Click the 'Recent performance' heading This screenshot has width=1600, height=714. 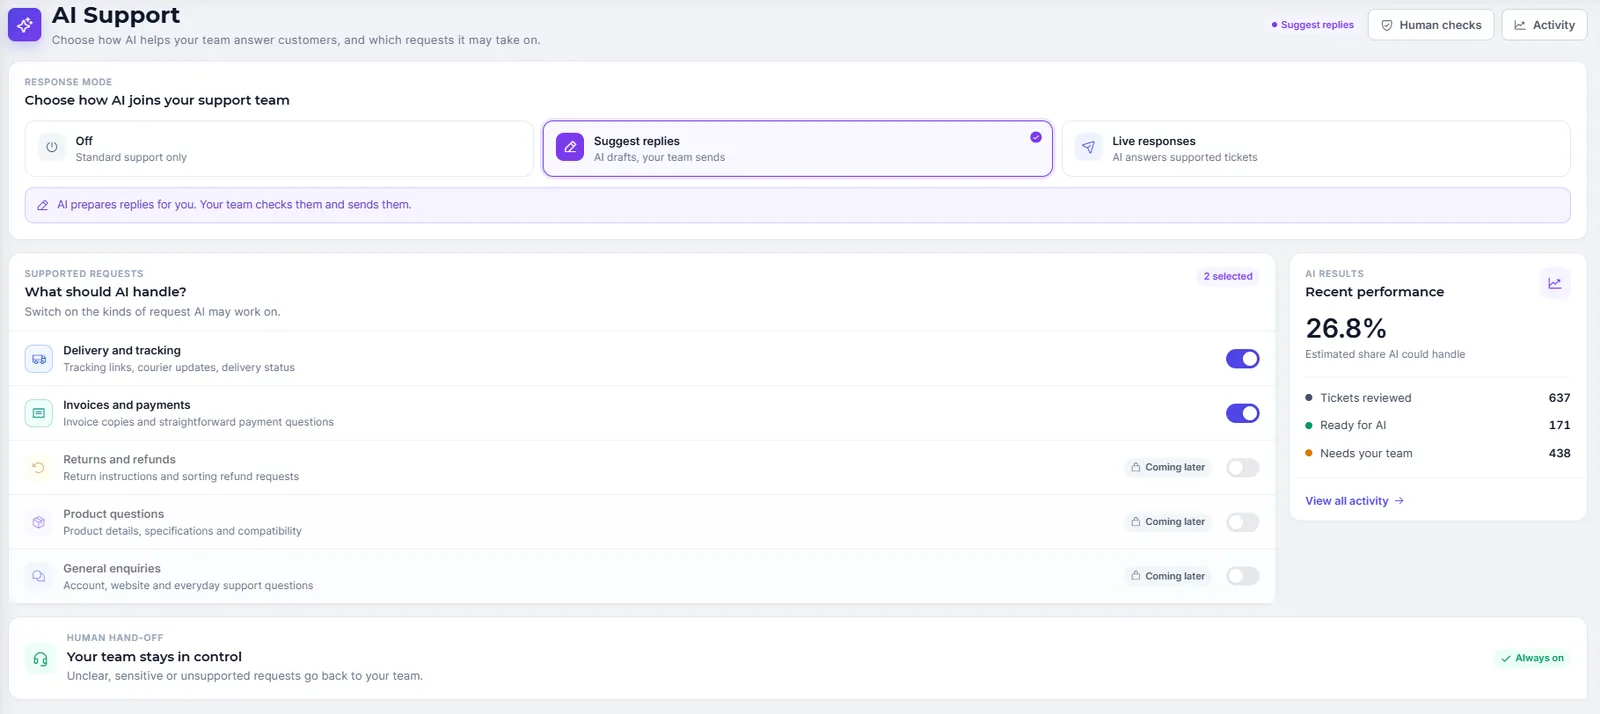pos(1375,292)
